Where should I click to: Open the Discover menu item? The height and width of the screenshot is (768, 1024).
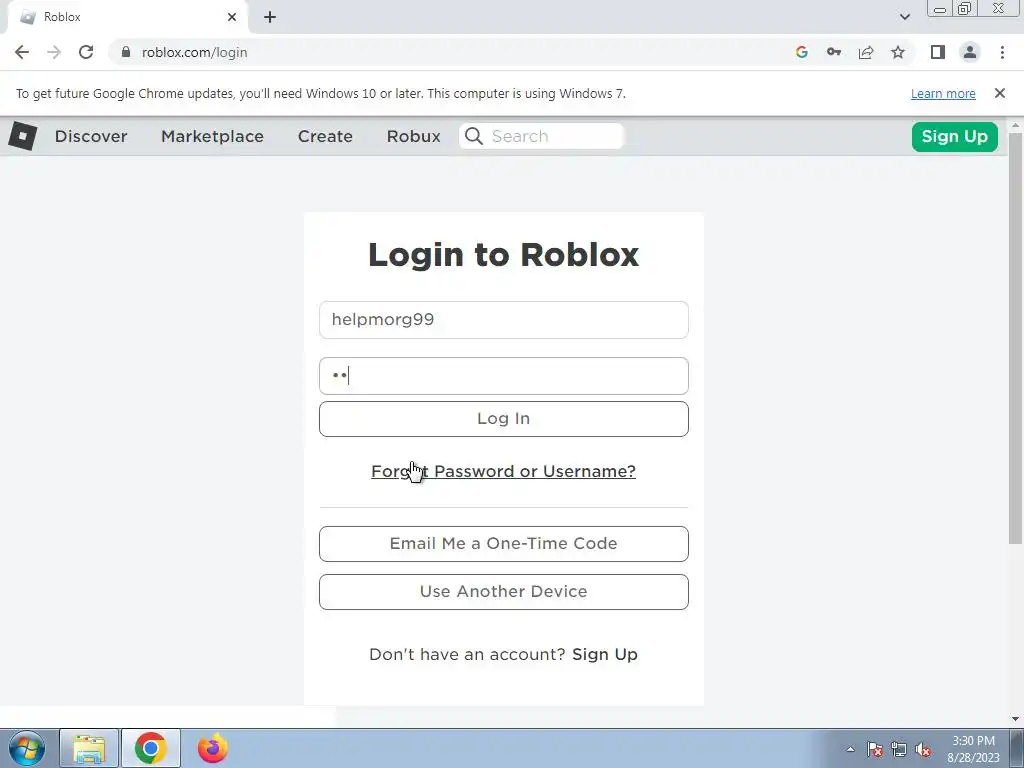[x=91, y=136]
